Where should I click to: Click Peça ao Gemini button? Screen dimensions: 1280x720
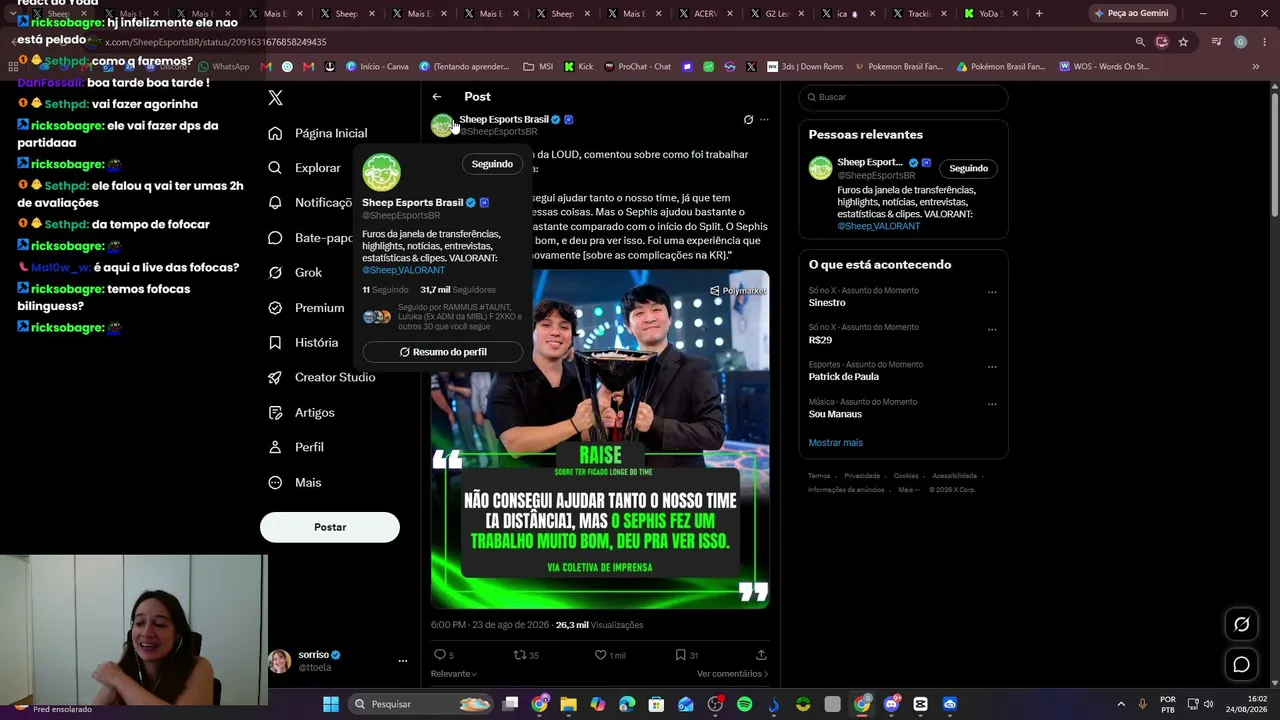coord(1130,14)
